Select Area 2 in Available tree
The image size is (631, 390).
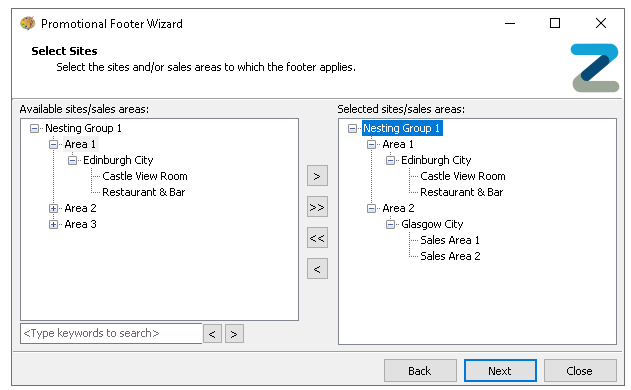[80, 208]
